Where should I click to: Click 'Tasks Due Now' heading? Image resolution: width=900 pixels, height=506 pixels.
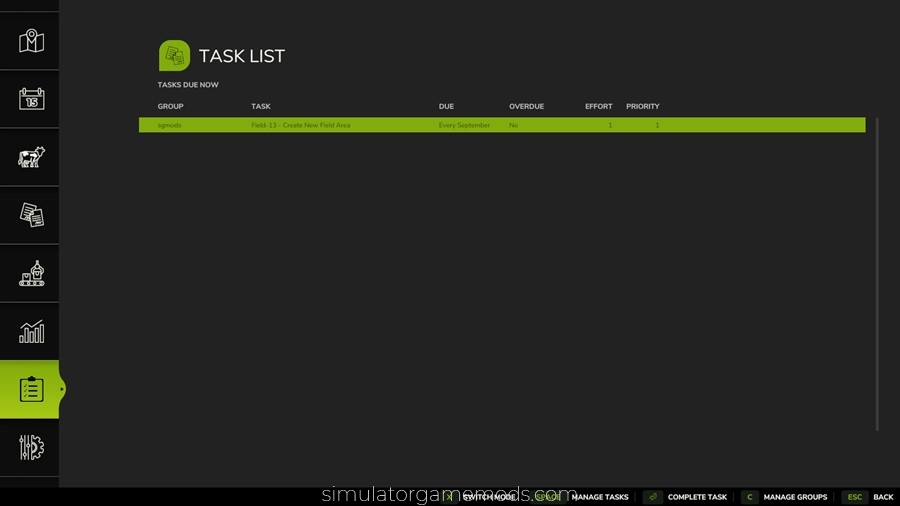pyautogui.click(x=188, y=84)
